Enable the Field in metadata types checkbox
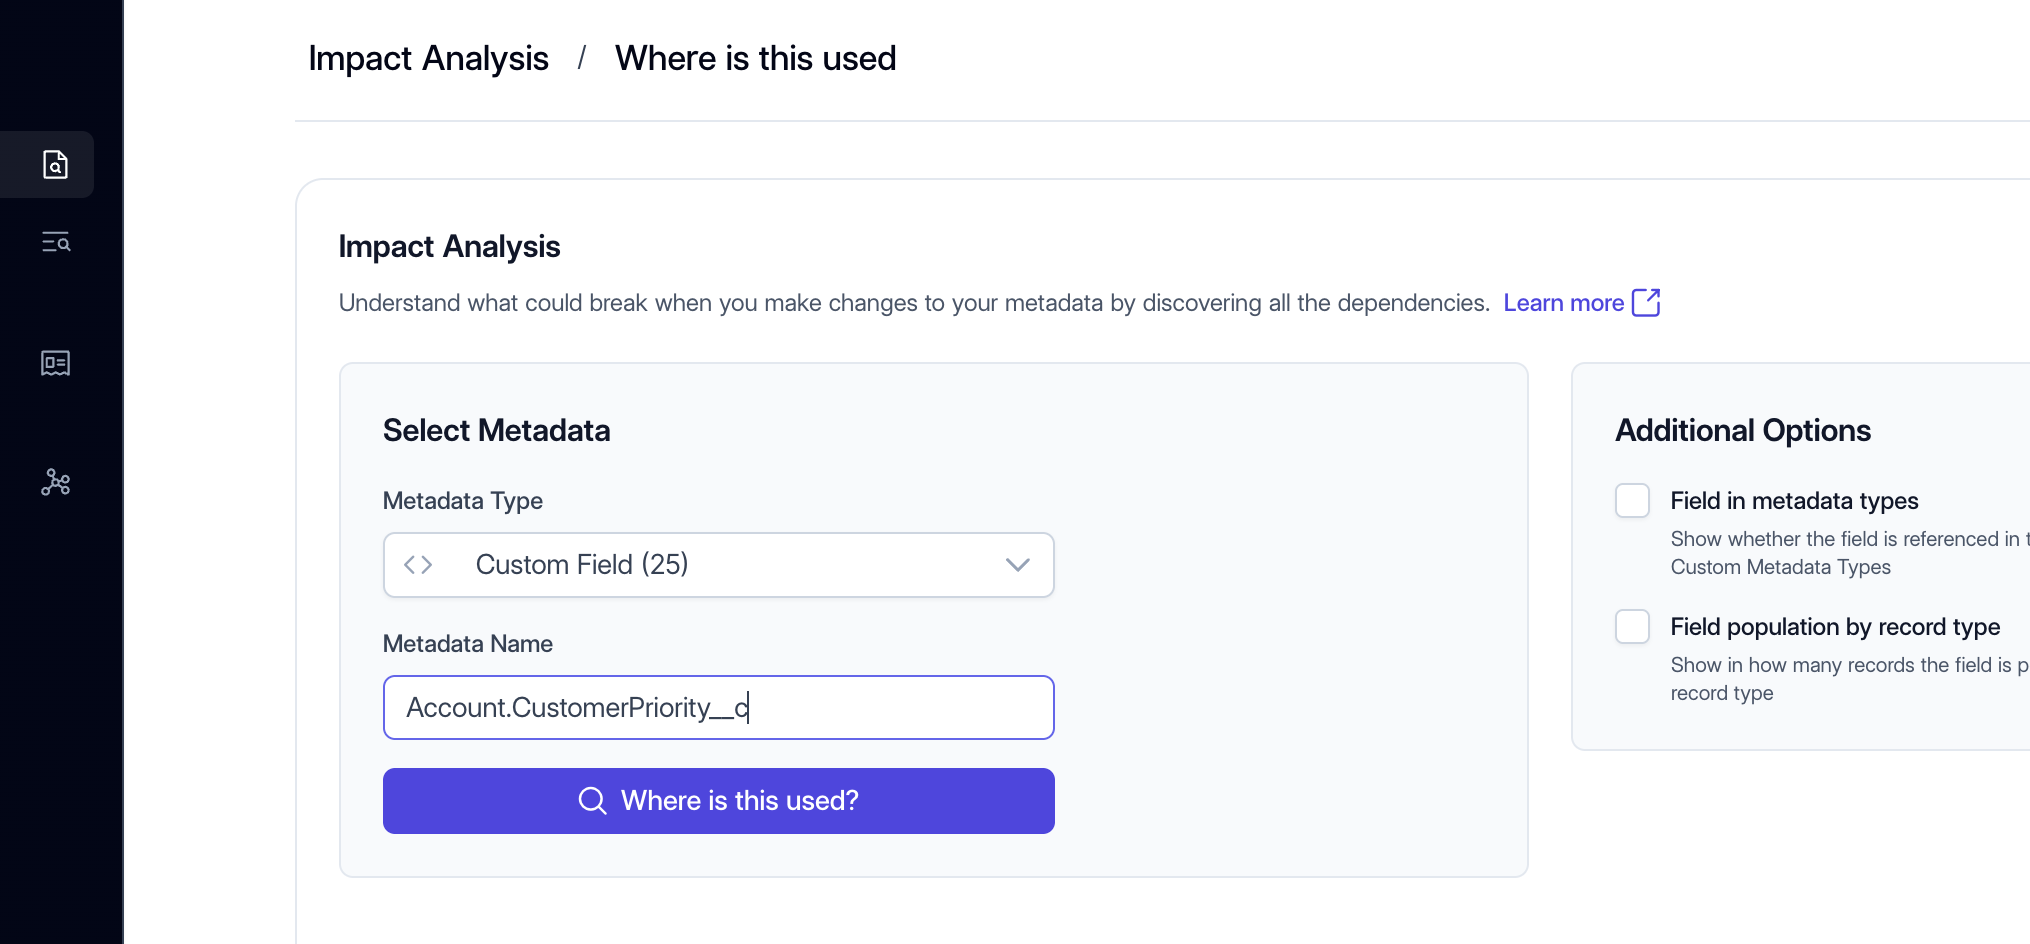 point(1632,501)
